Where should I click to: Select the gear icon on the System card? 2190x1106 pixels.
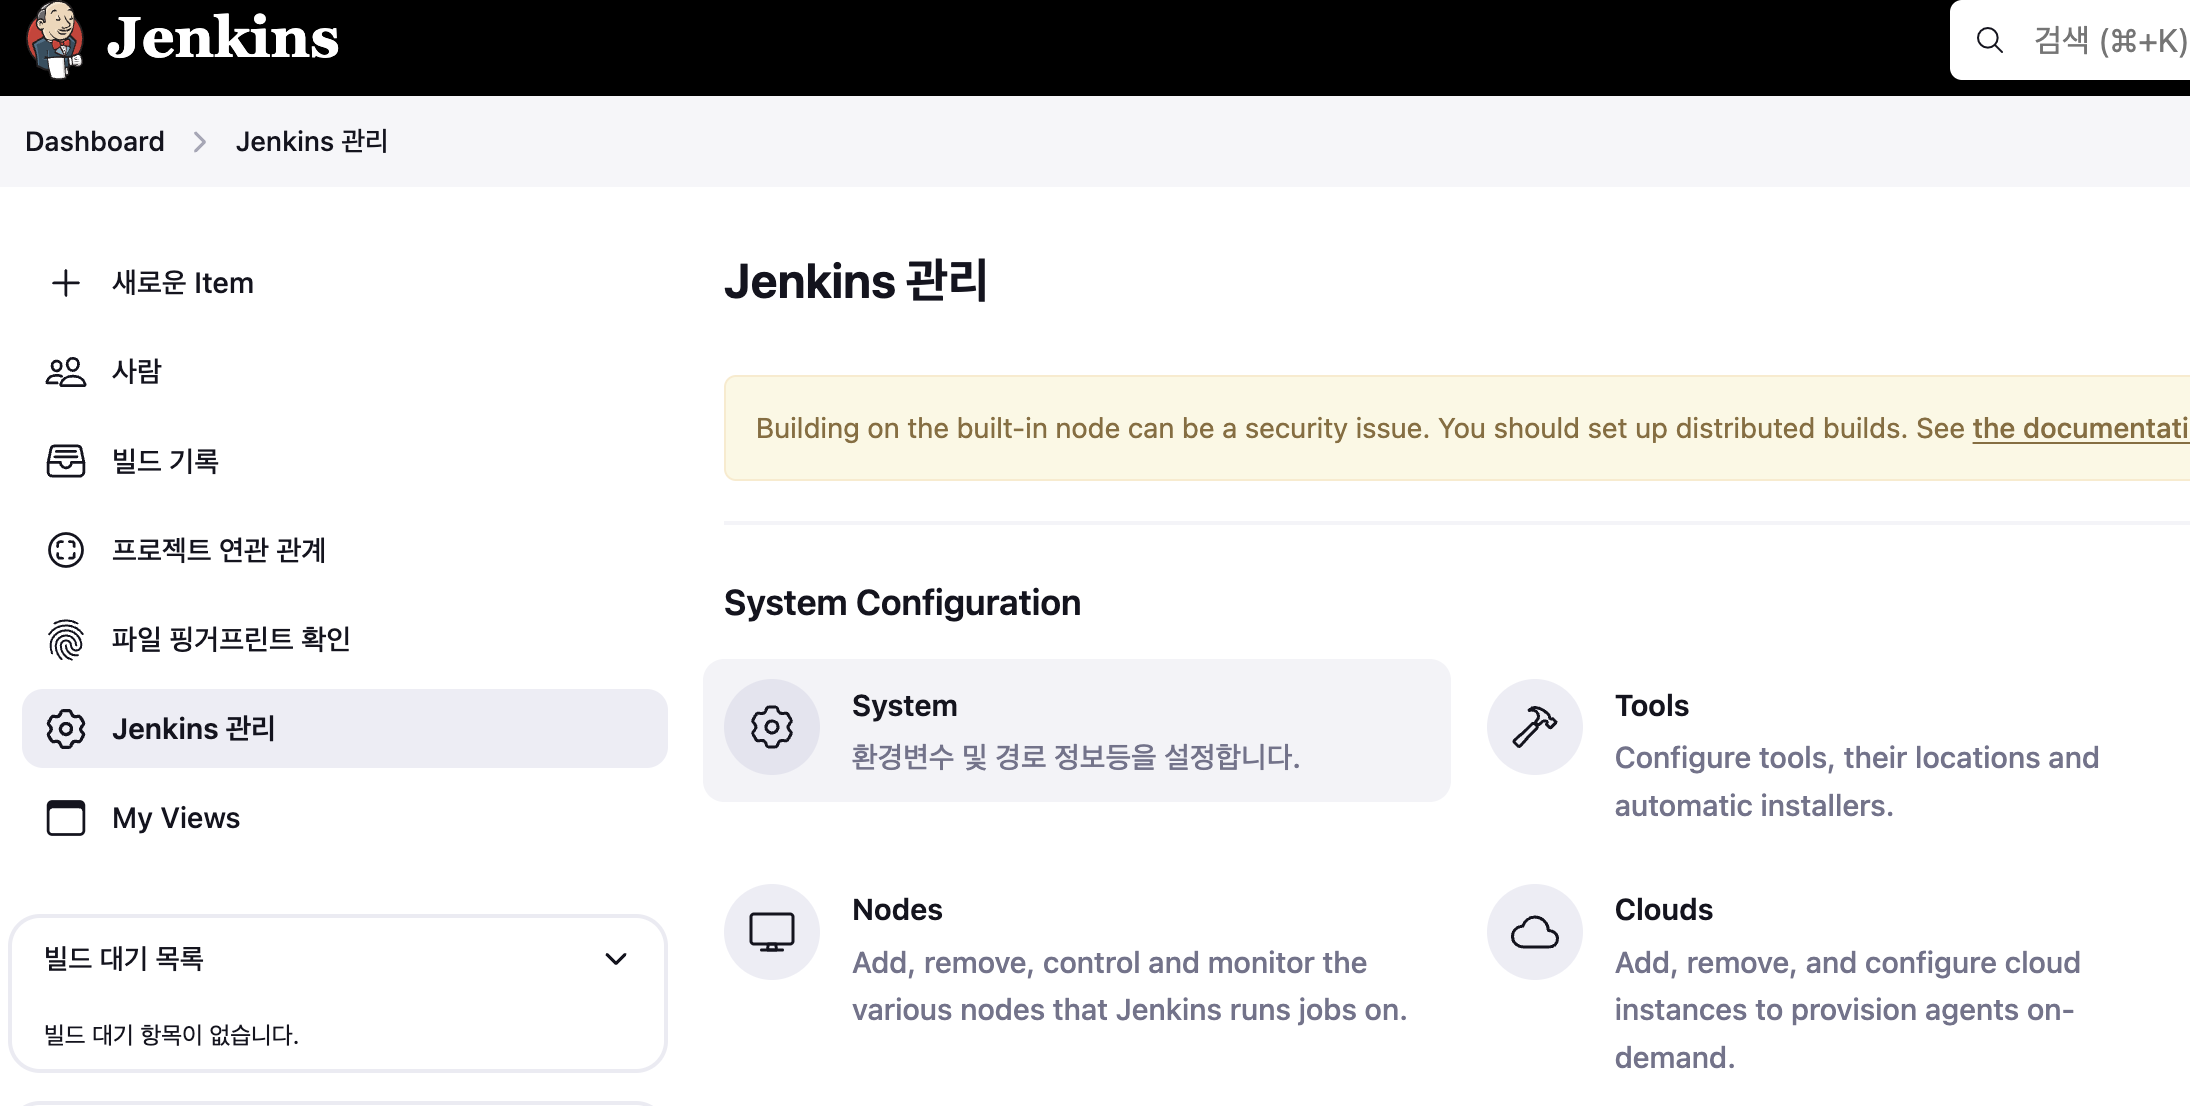(x=771, y=728)
